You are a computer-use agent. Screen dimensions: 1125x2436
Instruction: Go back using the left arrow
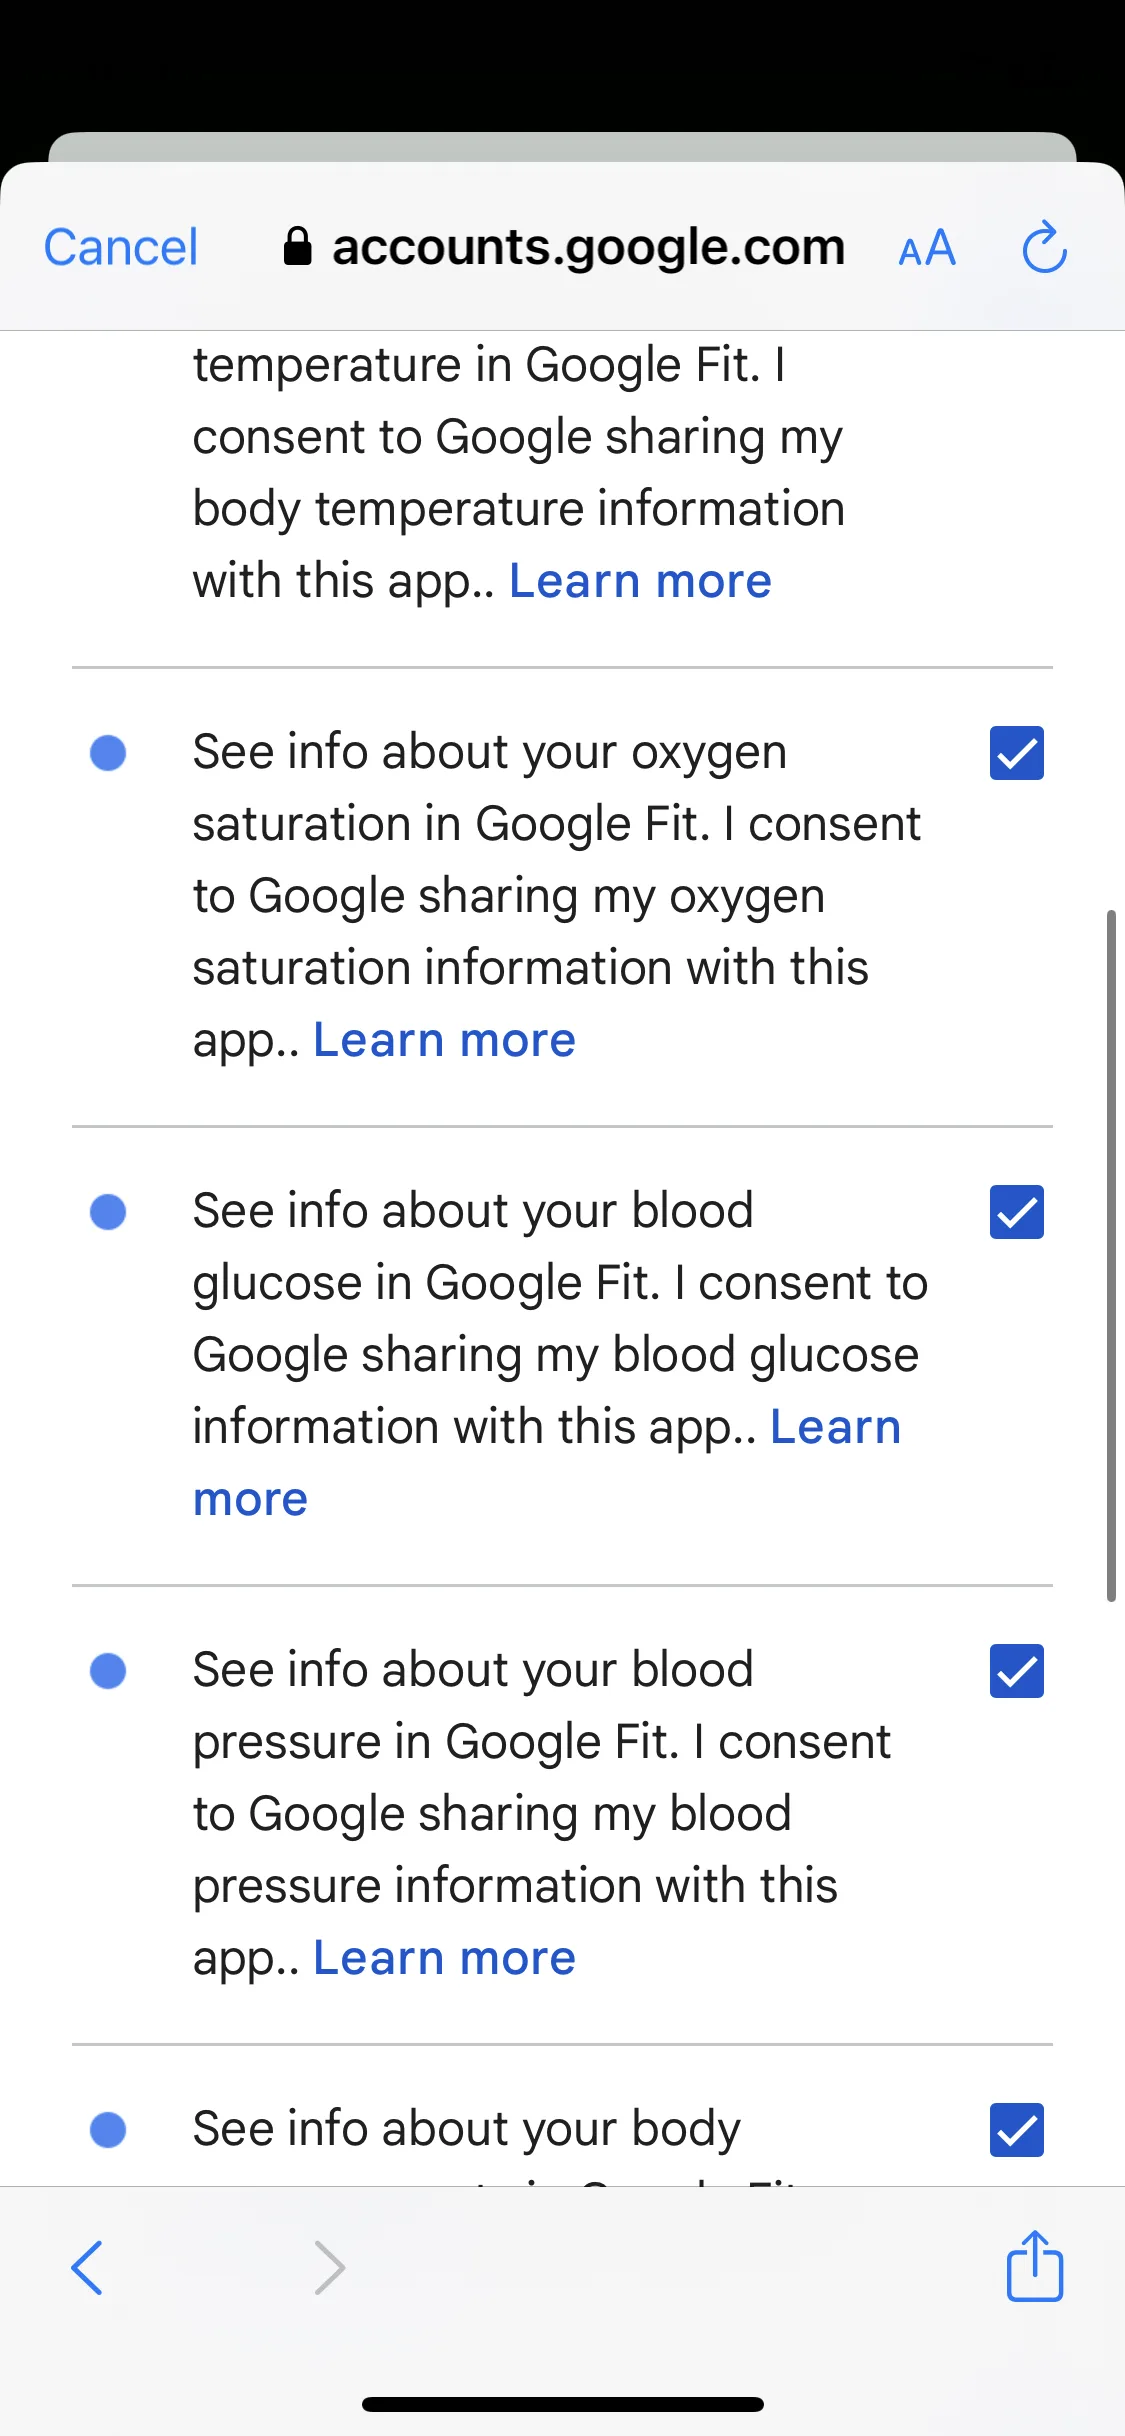coord(87,2267)
